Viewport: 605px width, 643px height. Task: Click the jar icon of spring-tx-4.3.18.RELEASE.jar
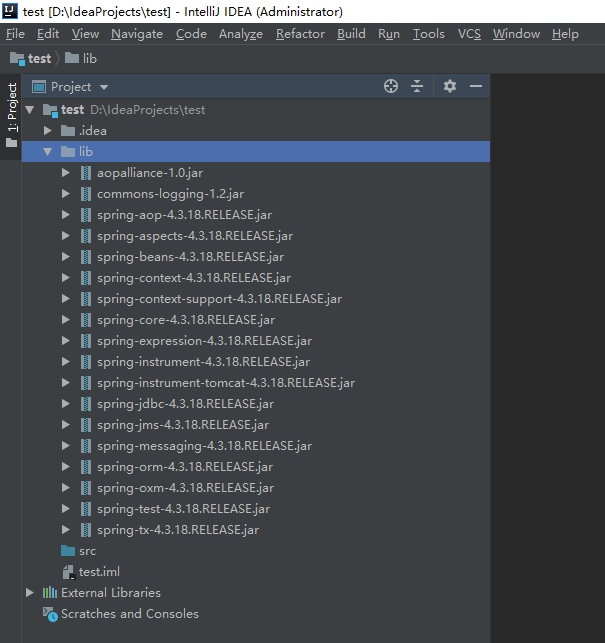(86, 530)
